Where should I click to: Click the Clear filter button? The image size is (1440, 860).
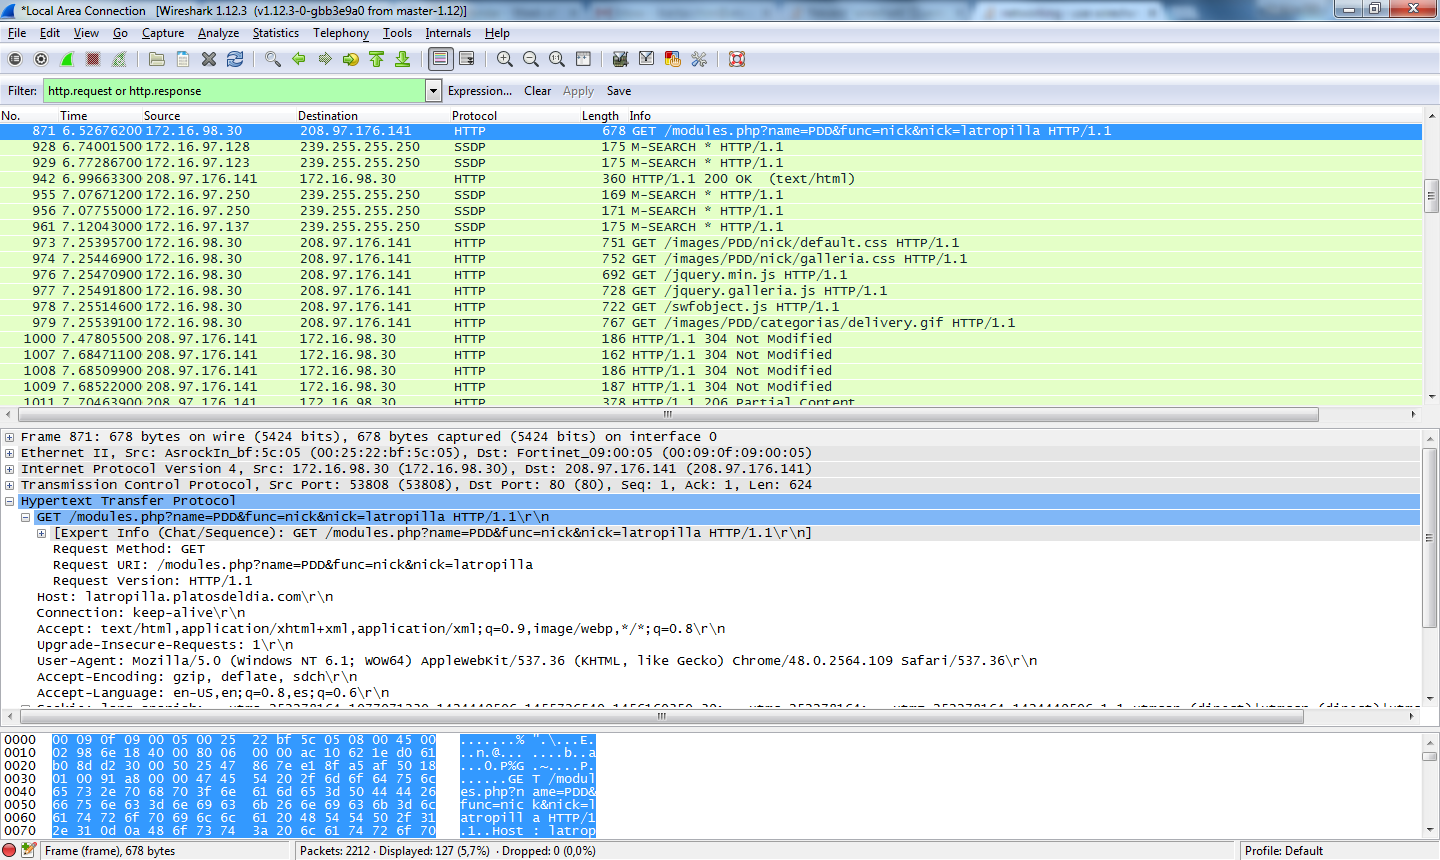pyautogui.click(x=538, y=91)
